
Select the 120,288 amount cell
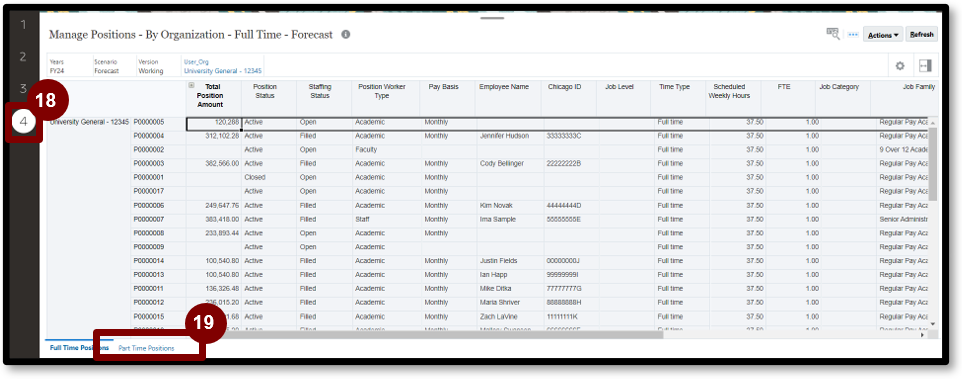pyautogui.click(x=214, y=123)
